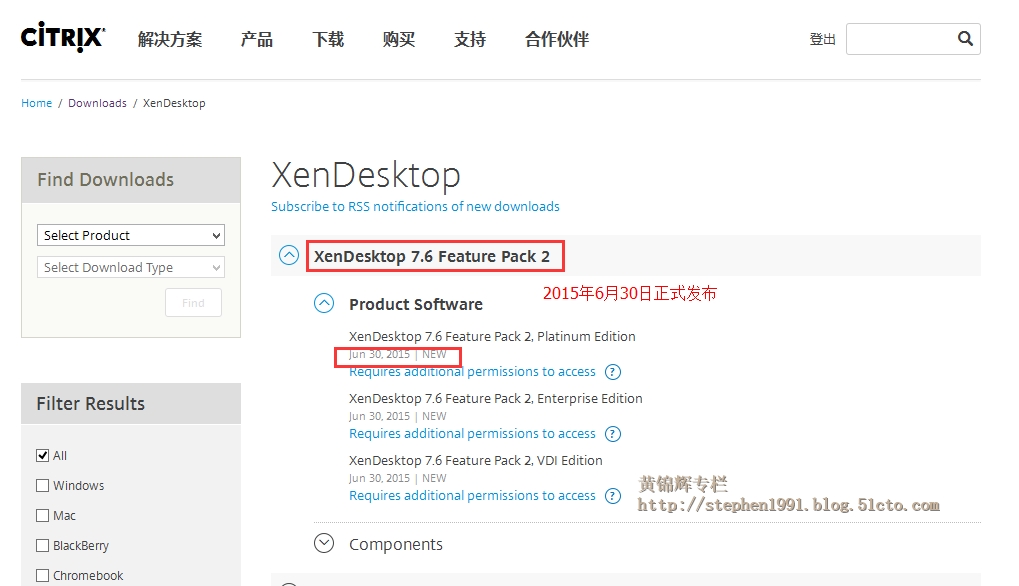
Task: Collapse XenDesktop 7.6 Feature Pack 2 section
Action: pos(289,255)
